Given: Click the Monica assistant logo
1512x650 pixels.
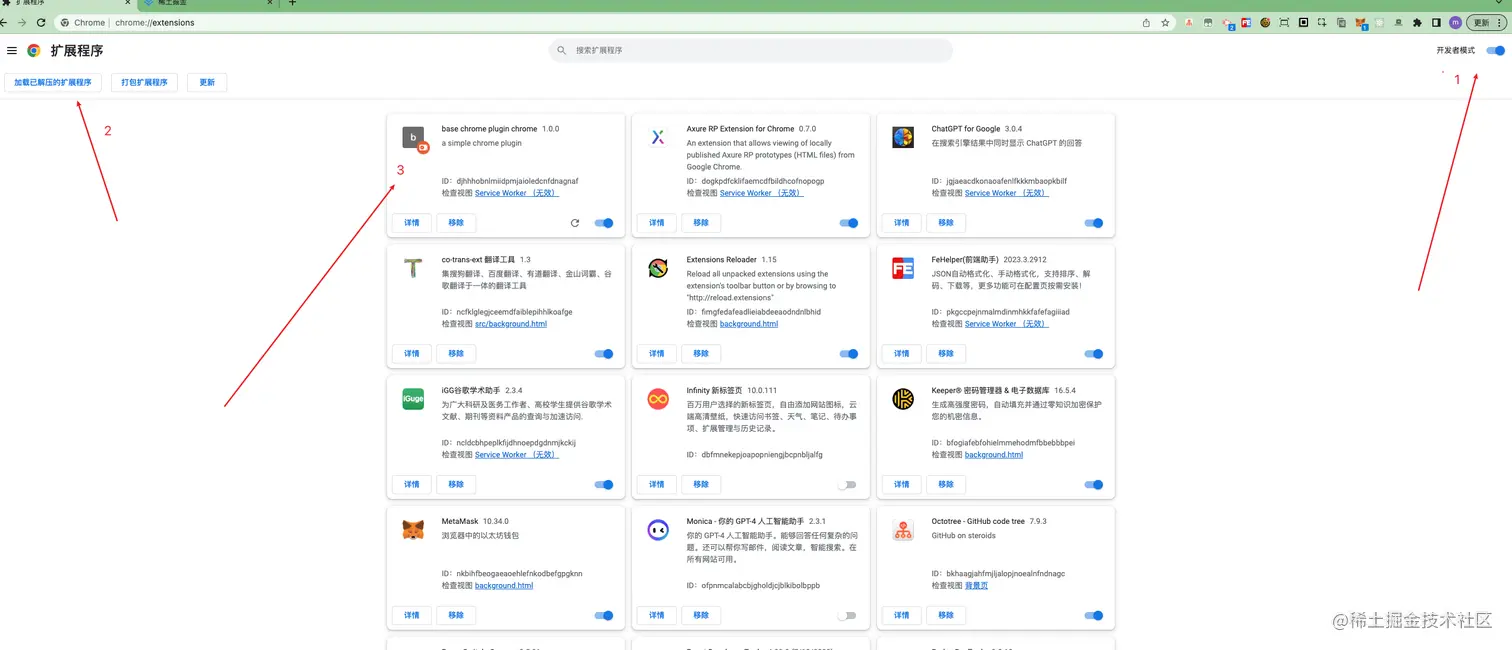Looking at the screenshot, I should (658, 530).
